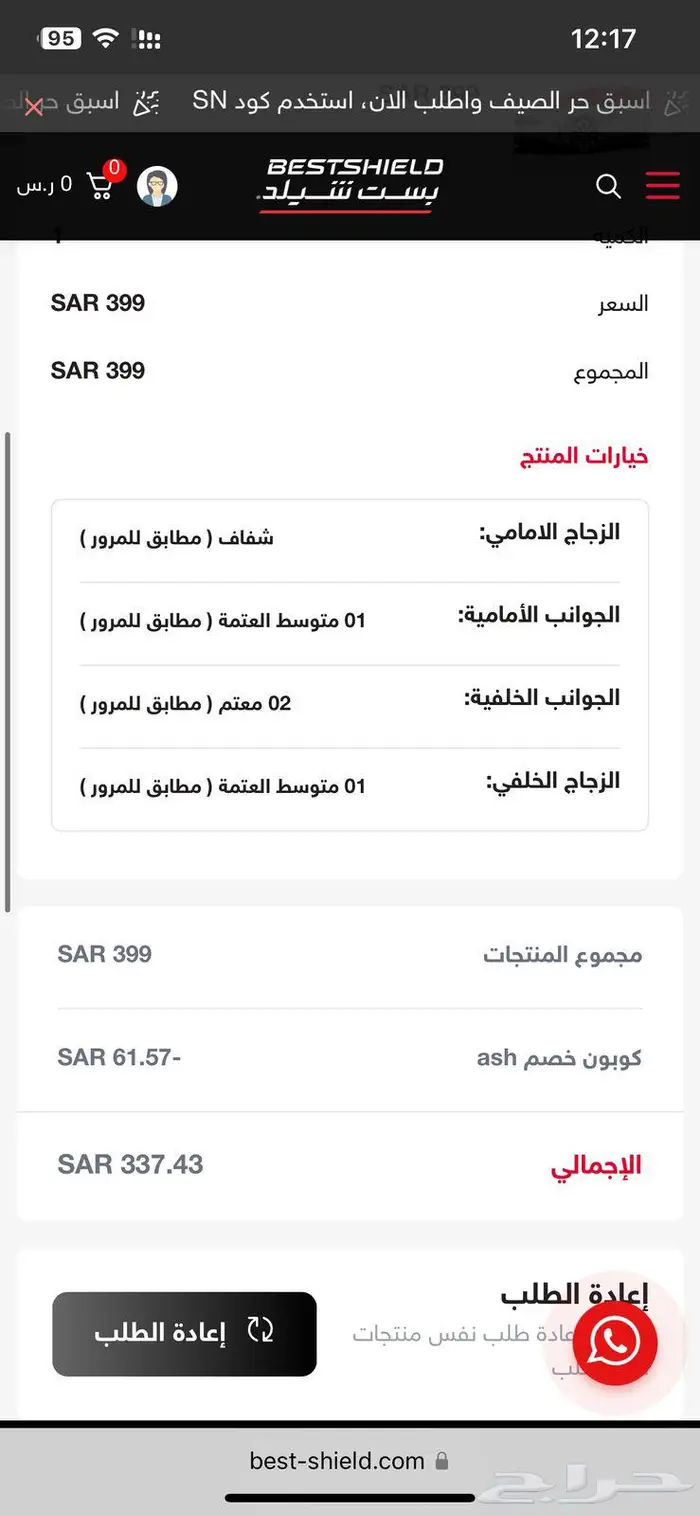Tap the best-shield.com address bar
The height and width of the screenshot is (1516, 700).
click(337, 1461)
